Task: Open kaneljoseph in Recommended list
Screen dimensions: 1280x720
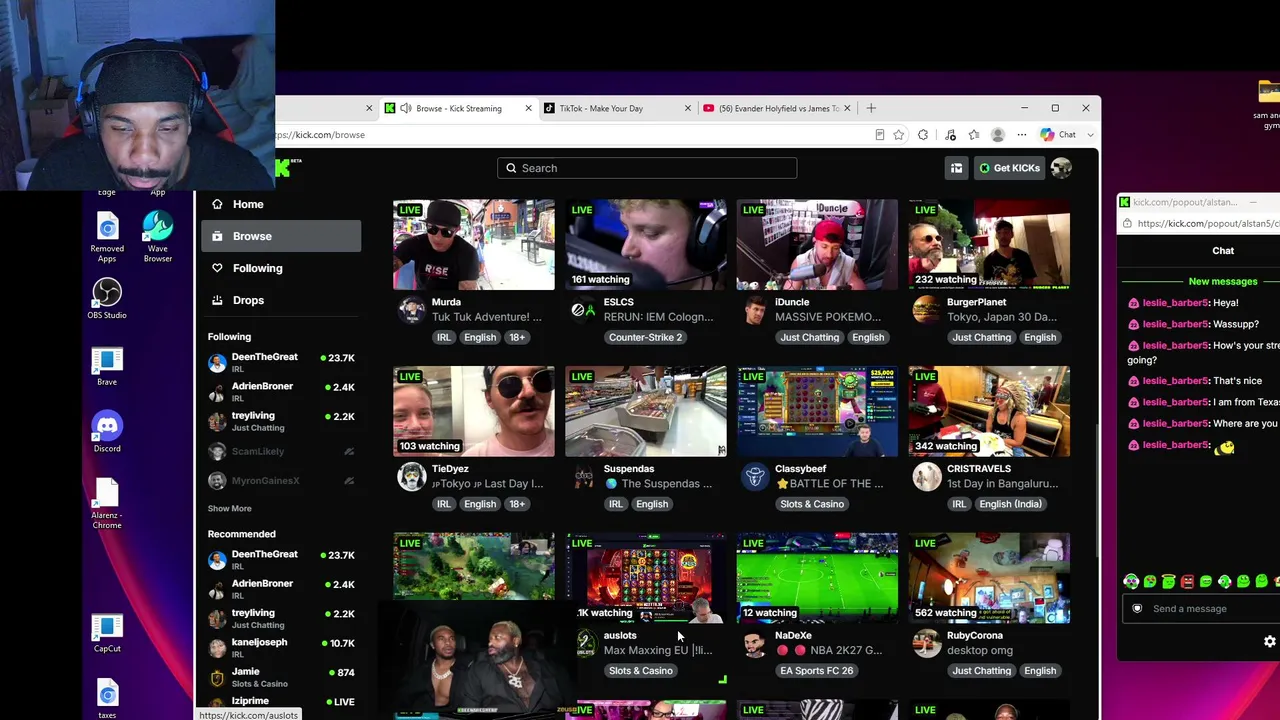Action: [281, 648]
